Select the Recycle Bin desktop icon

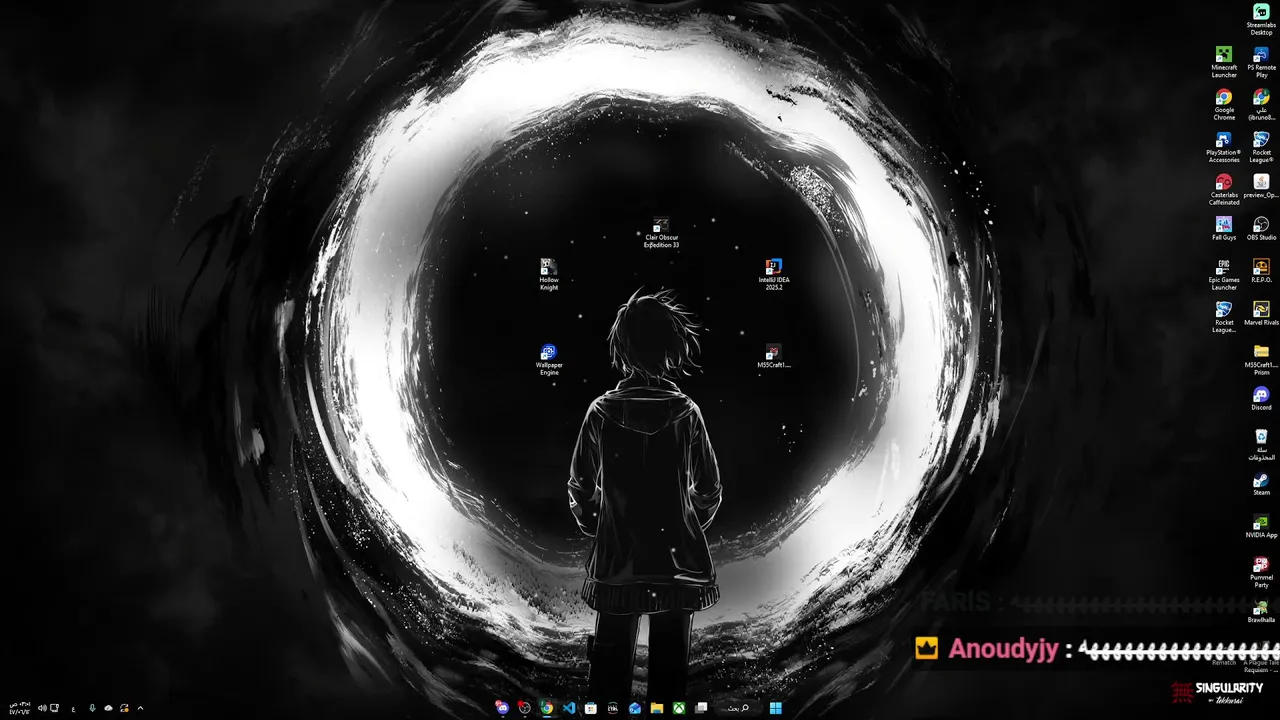[1261, 445]
